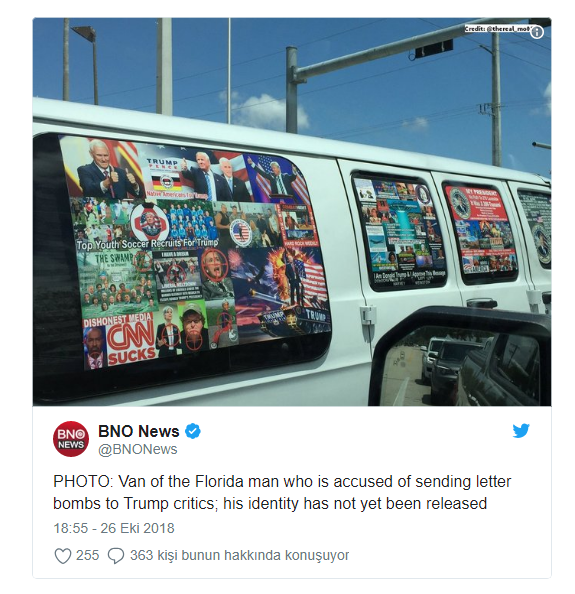
Task: Click the traffic light above the van
Action: pyautogui.click(x=434, y=48)
